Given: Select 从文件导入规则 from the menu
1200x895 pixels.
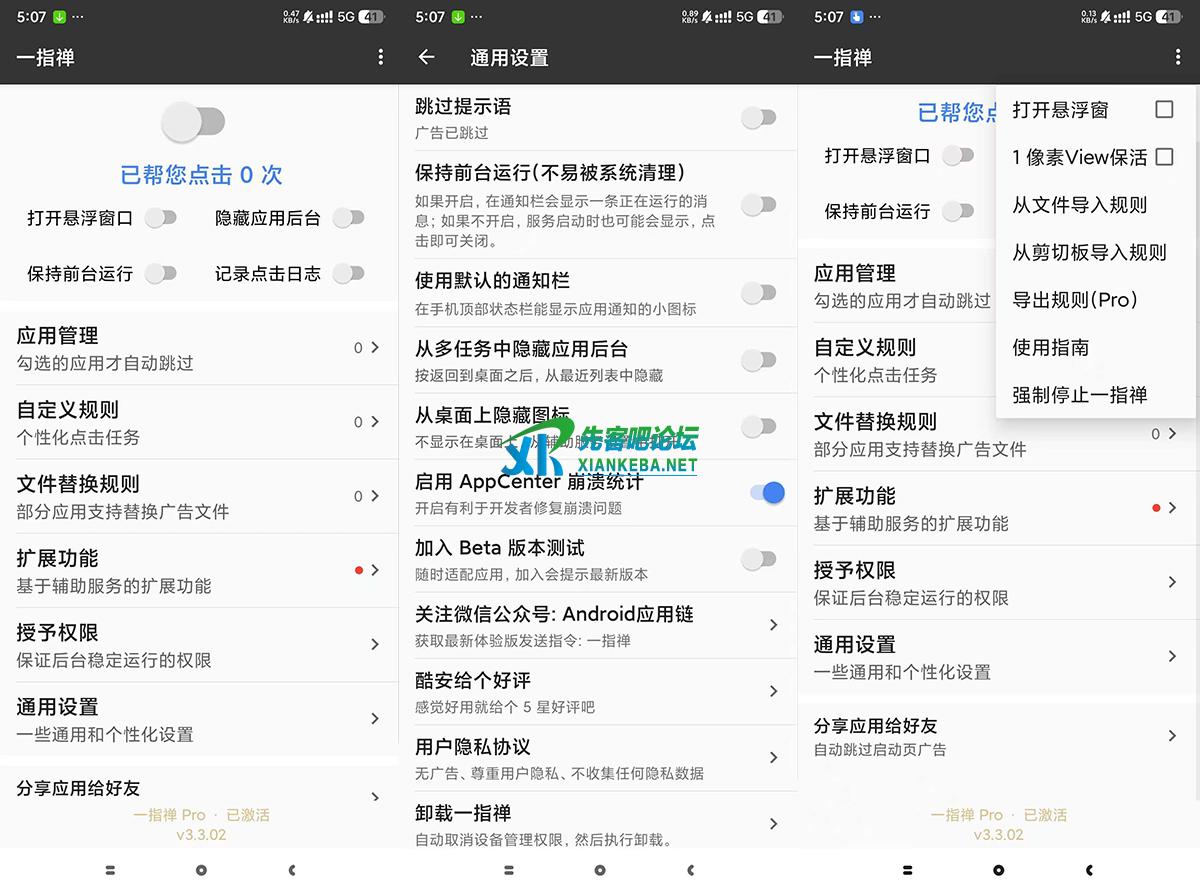Looking at the screenshot, I should (1079, 205).
